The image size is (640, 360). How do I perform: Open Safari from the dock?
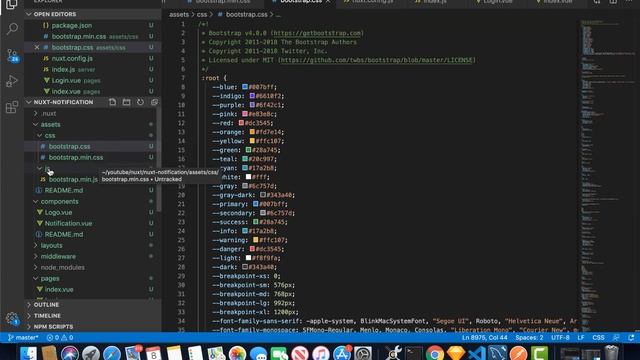(x=111, y=353)
